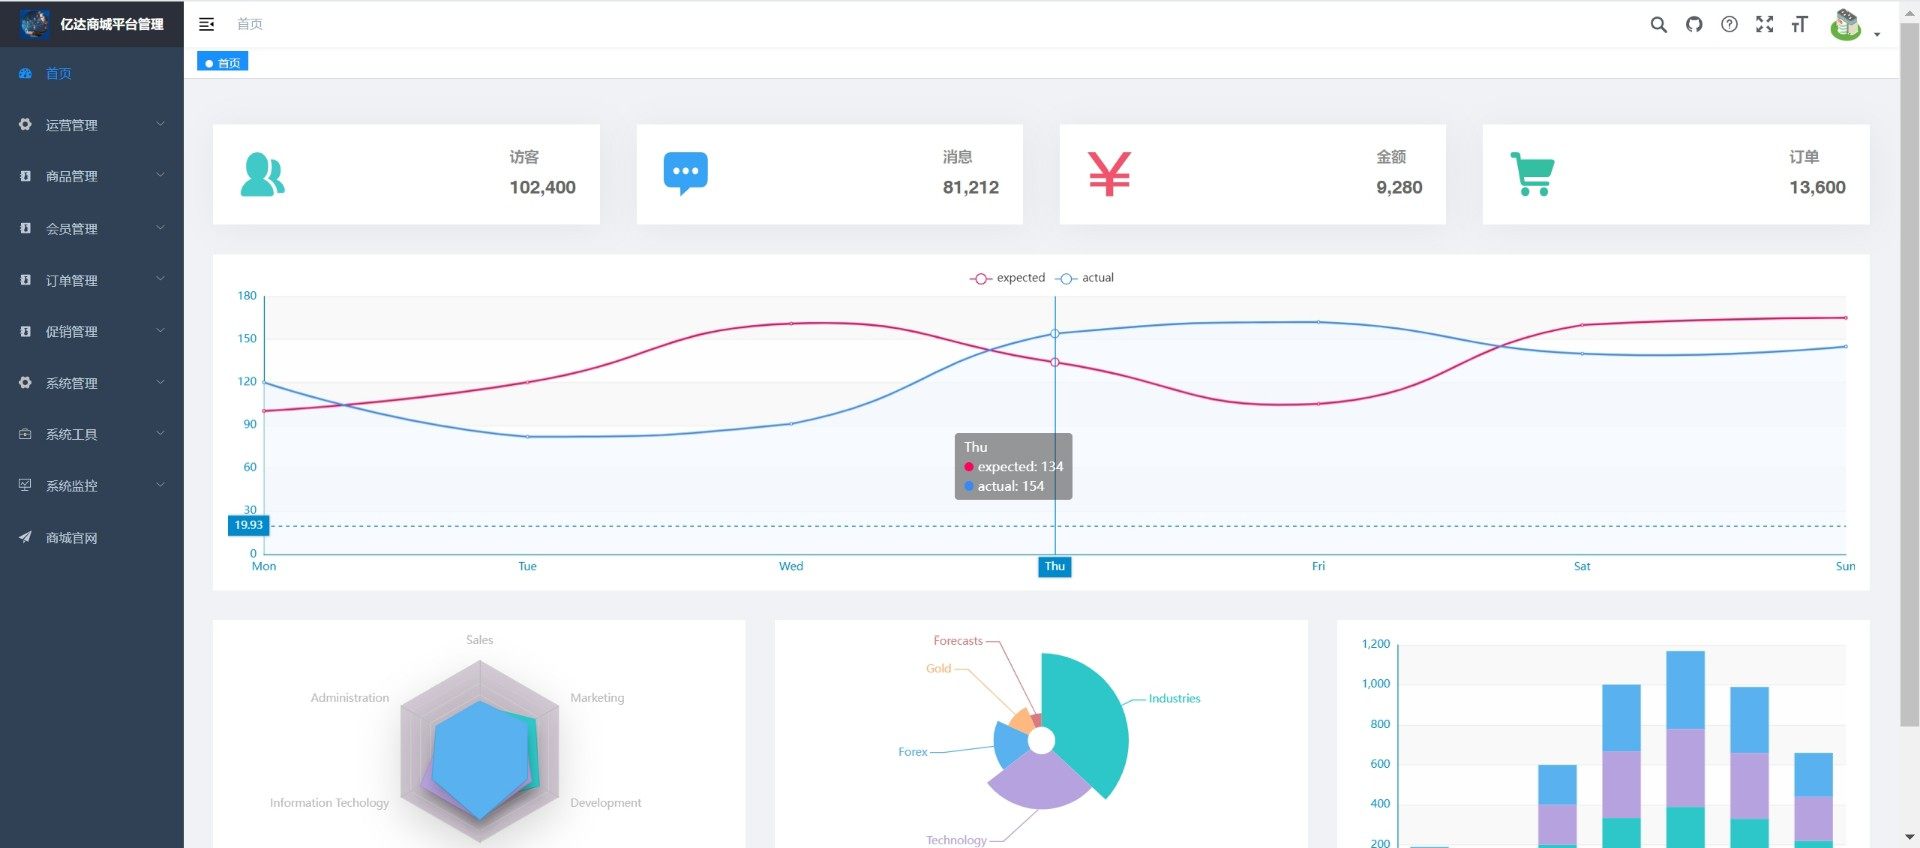Click the 系统工具 toolbox icon
This screenshot has width=1920, height=848.
25,434
